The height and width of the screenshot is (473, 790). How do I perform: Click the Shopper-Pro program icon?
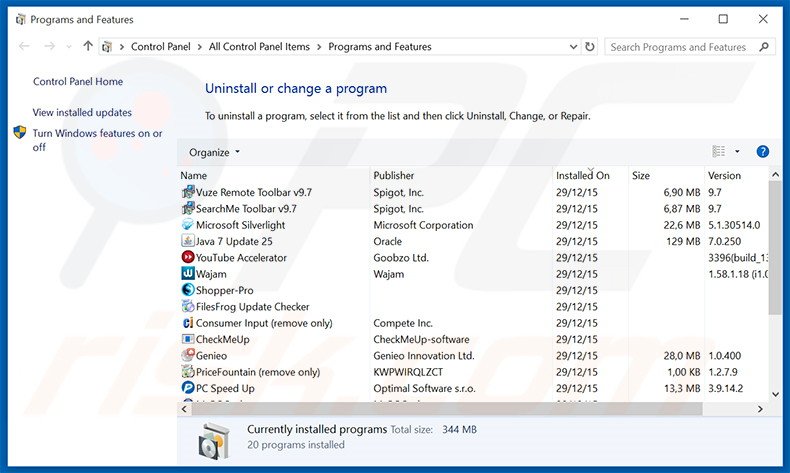coord(188,290)
